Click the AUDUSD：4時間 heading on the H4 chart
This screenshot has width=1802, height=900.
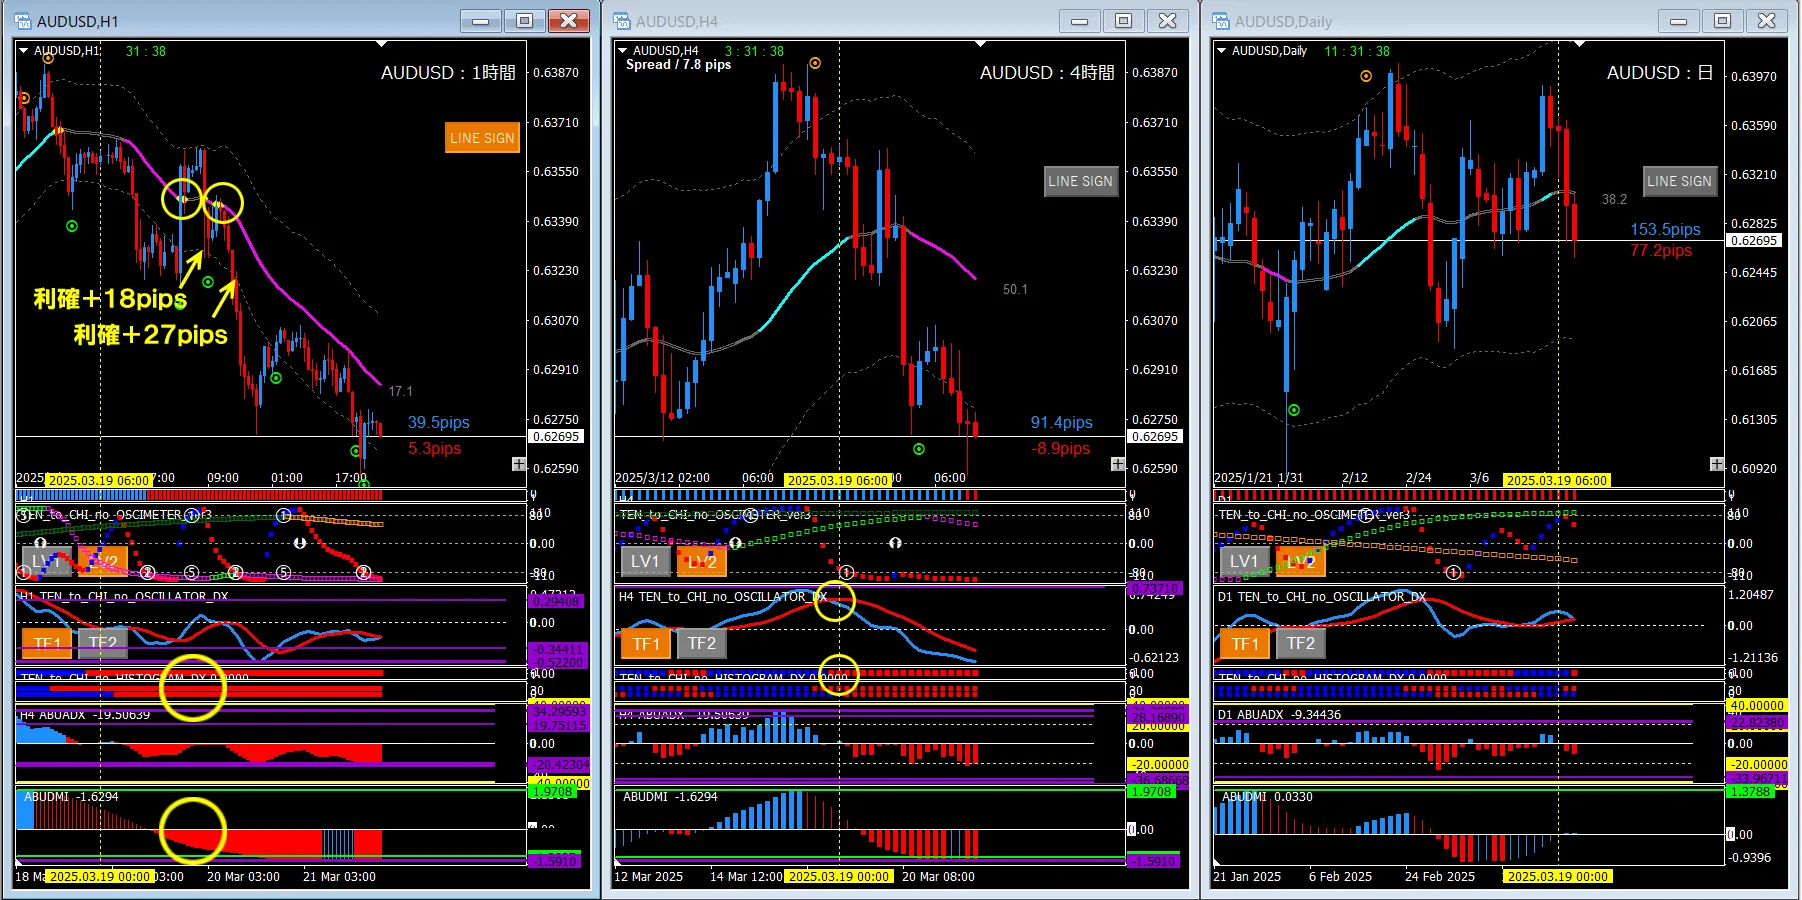tap(1047, 73)
